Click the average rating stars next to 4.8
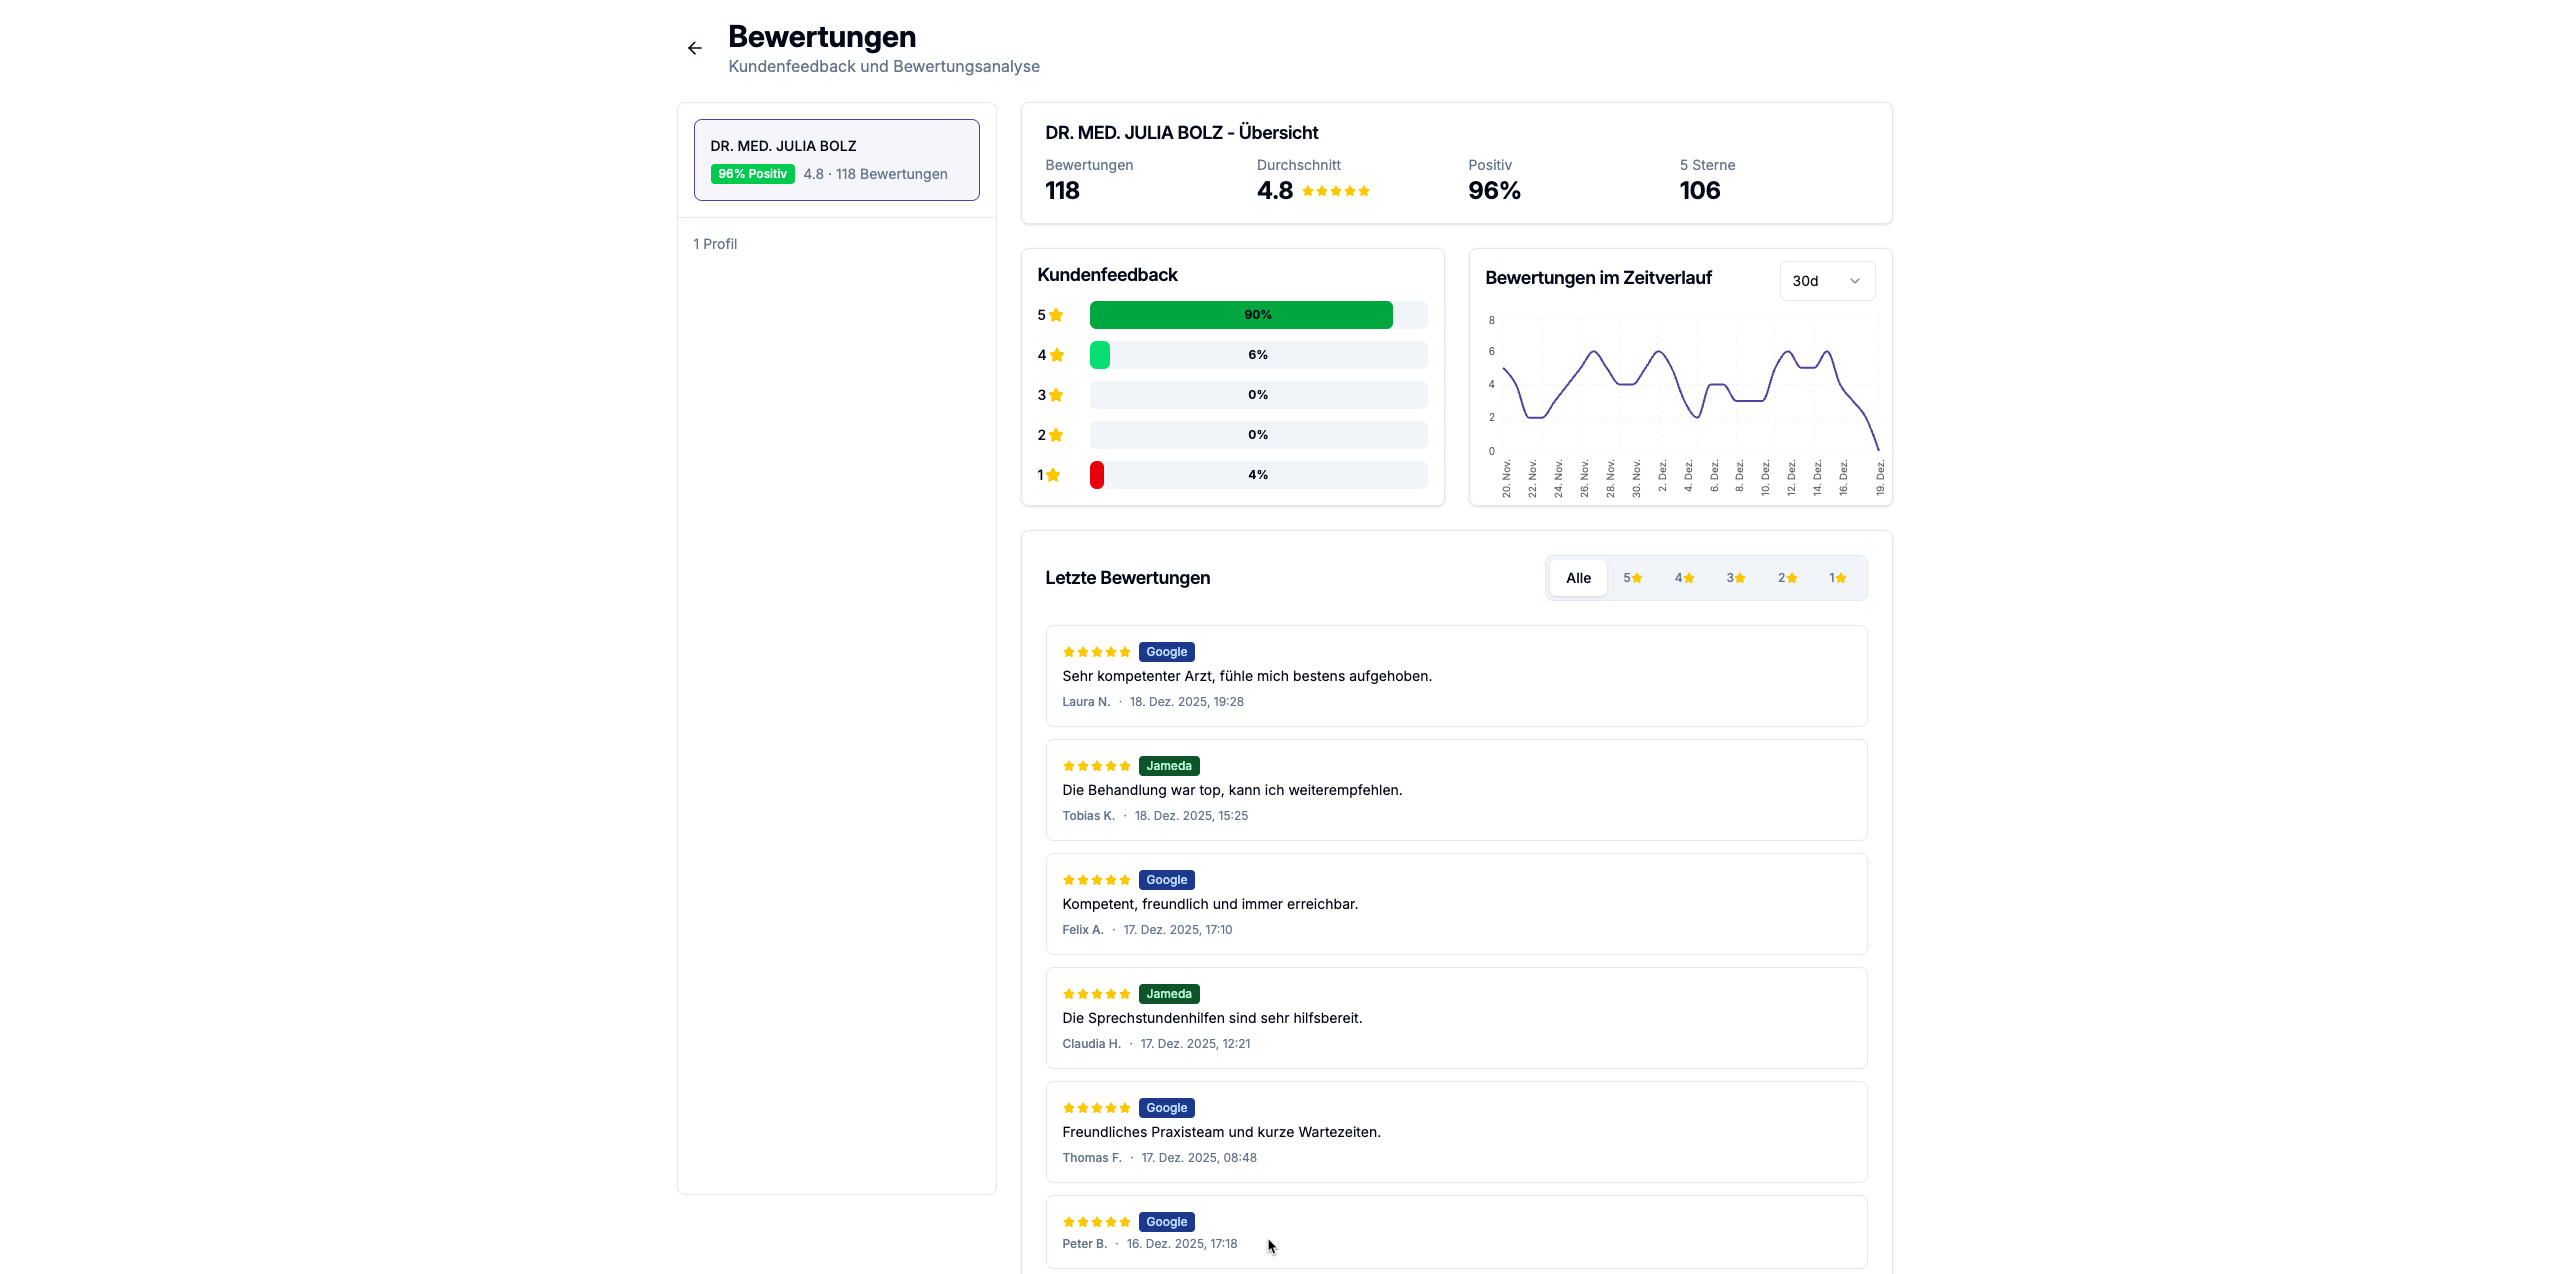Image resolution: width=2567 pixels, height=1274 pixels. [1335, 191]
